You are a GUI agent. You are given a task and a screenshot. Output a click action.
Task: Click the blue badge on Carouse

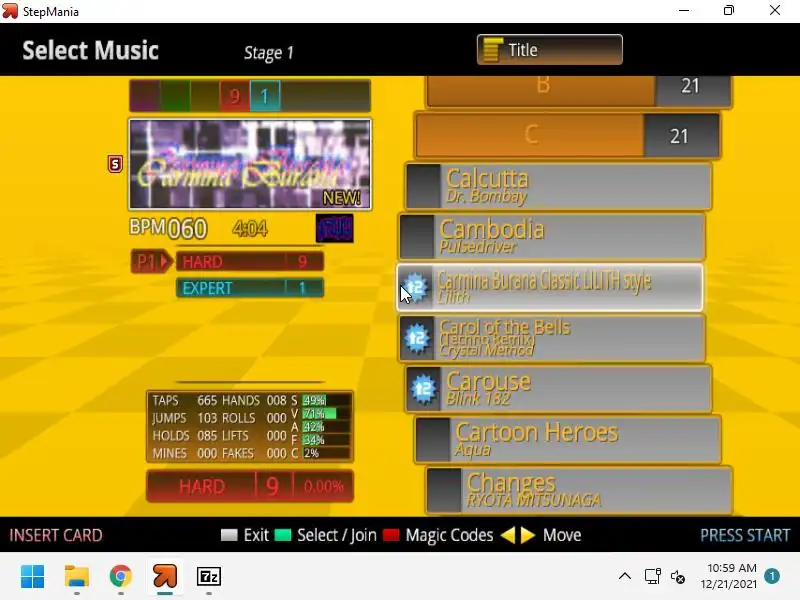pos(423,389)
